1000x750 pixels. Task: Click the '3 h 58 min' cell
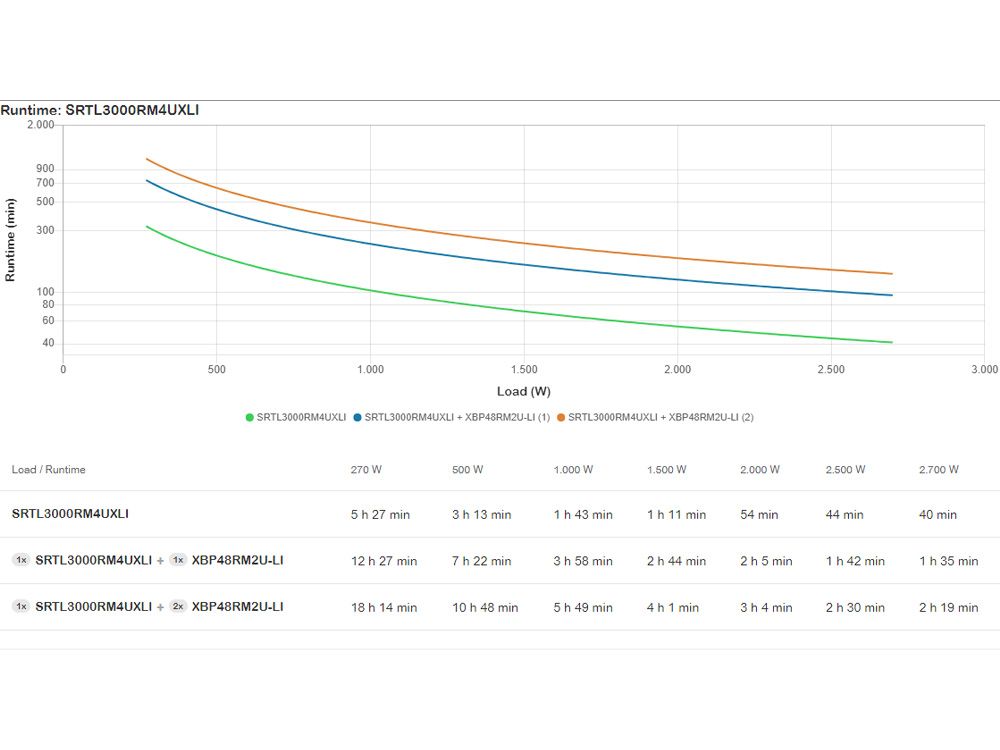[583, 561]
